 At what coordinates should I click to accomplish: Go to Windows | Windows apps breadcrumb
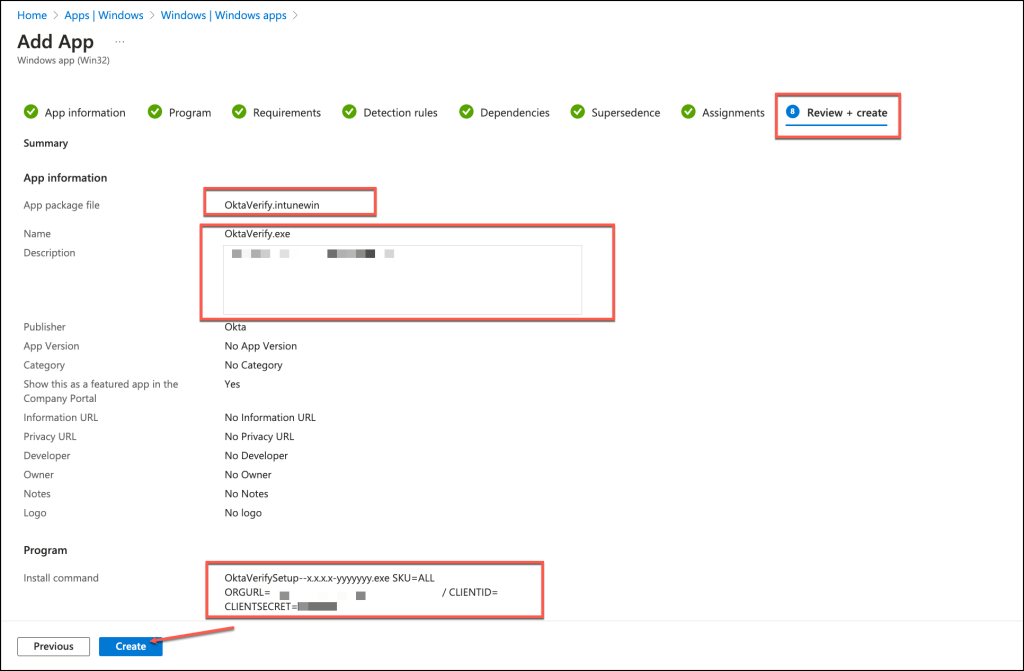pyautogui.click(x=223, y=15)
